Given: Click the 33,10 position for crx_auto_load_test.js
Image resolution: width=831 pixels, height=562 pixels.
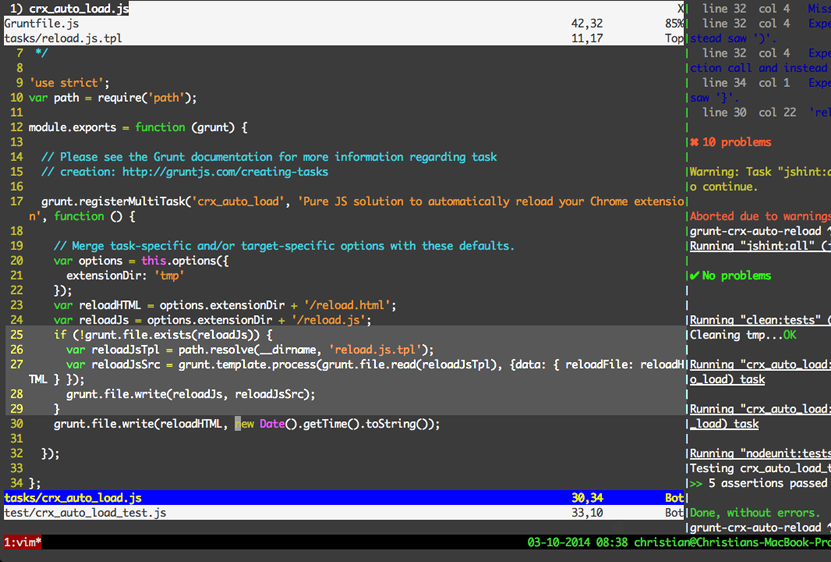Looking at the screenshot, I should (587, 513).
